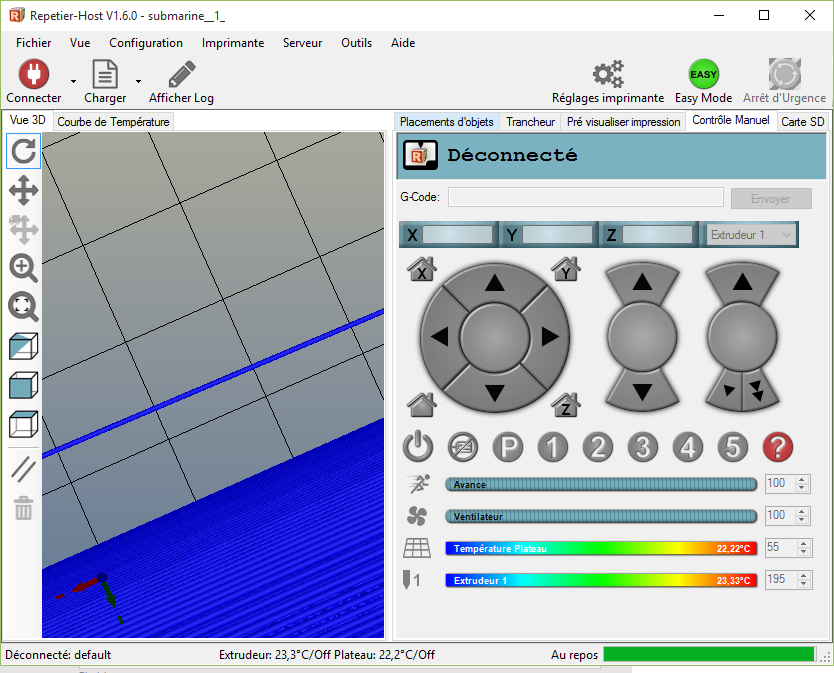Screen dimensions: 834x673
Task: Open the Carte SD tab
Action: (803, 122)
